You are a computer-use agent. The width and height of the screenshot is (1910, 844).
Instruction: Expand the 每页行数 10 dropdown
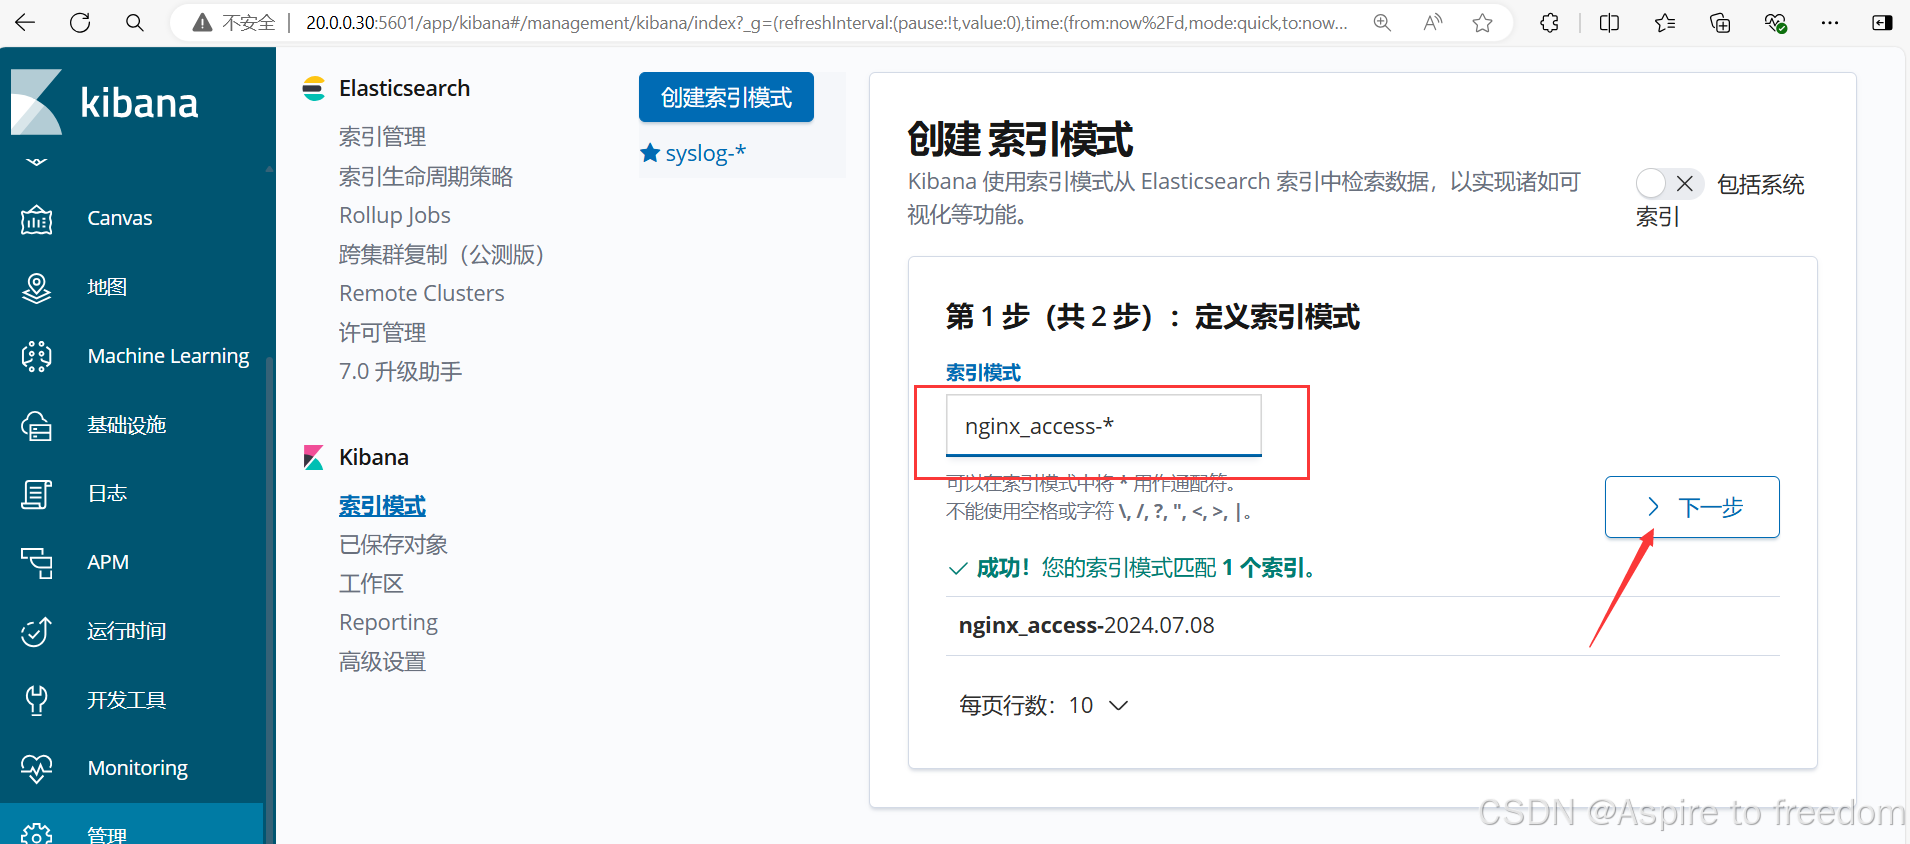point(1044,705)
